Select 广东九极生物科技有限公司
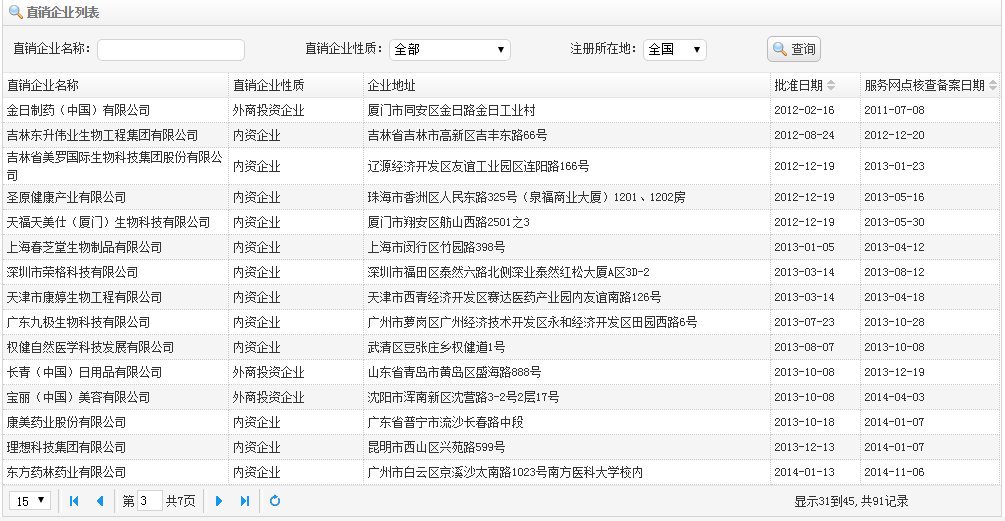The image size is (1005, 521). (x=78, y=322)
